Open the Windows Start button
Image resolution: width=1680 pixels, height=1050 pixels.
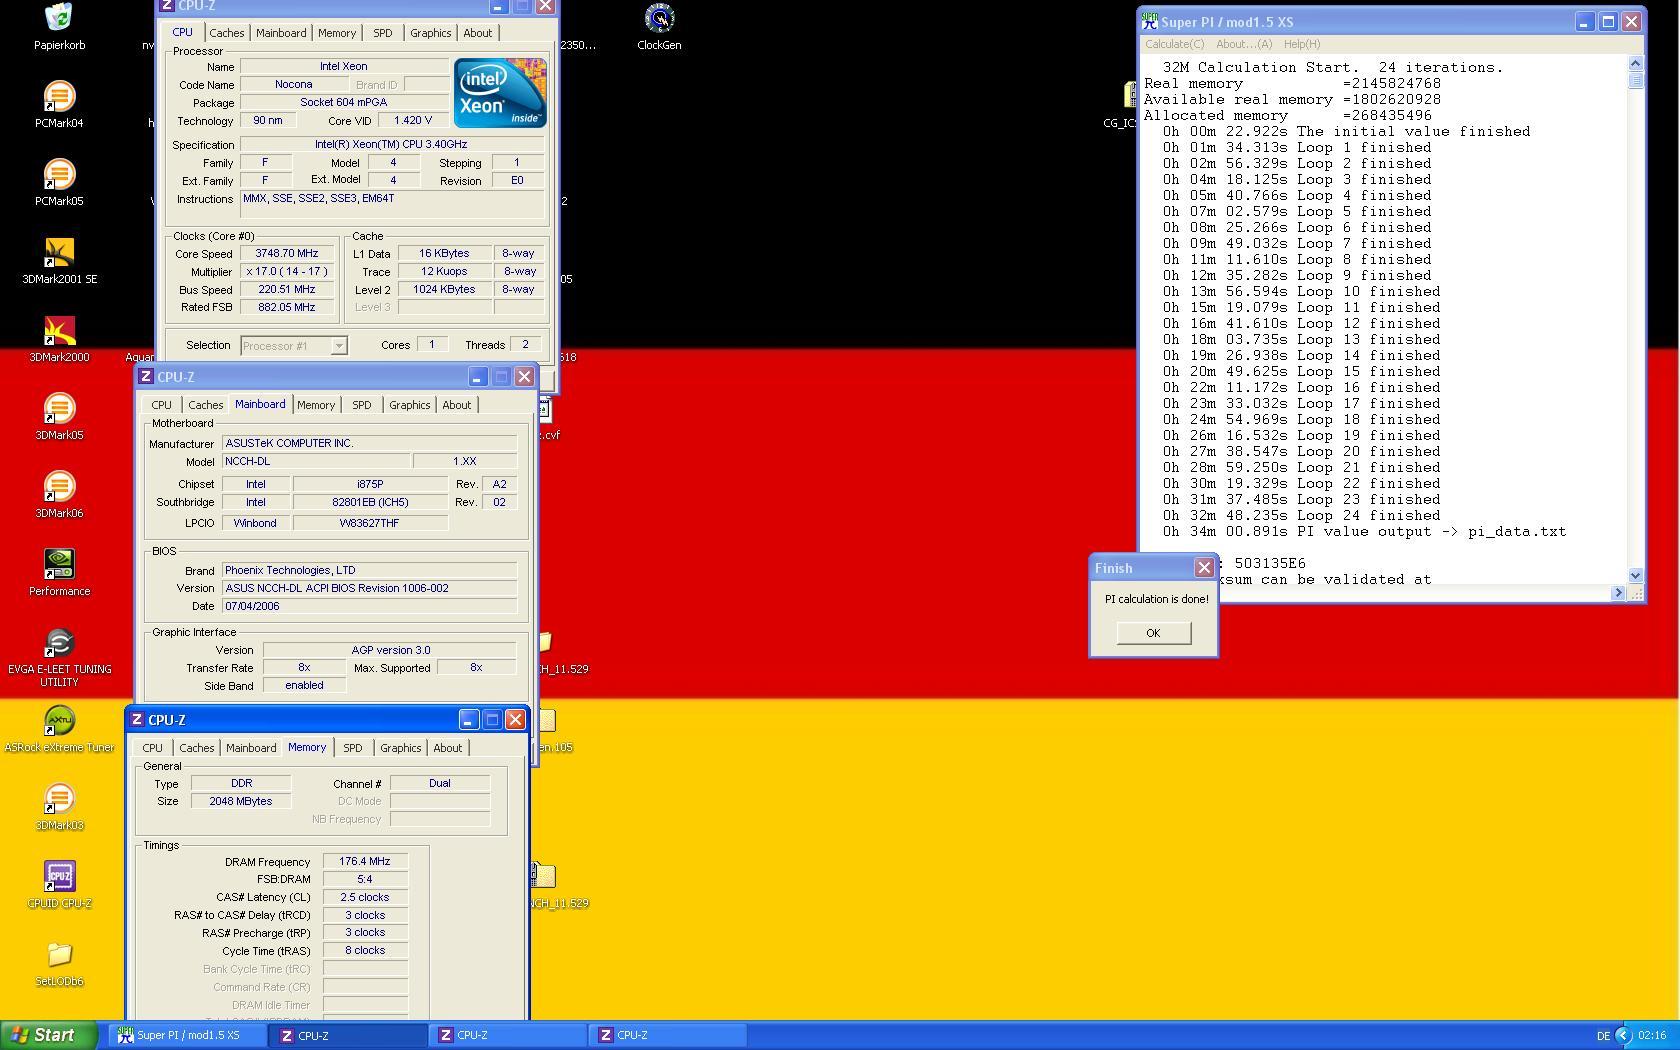click(x=49, y=1035)
